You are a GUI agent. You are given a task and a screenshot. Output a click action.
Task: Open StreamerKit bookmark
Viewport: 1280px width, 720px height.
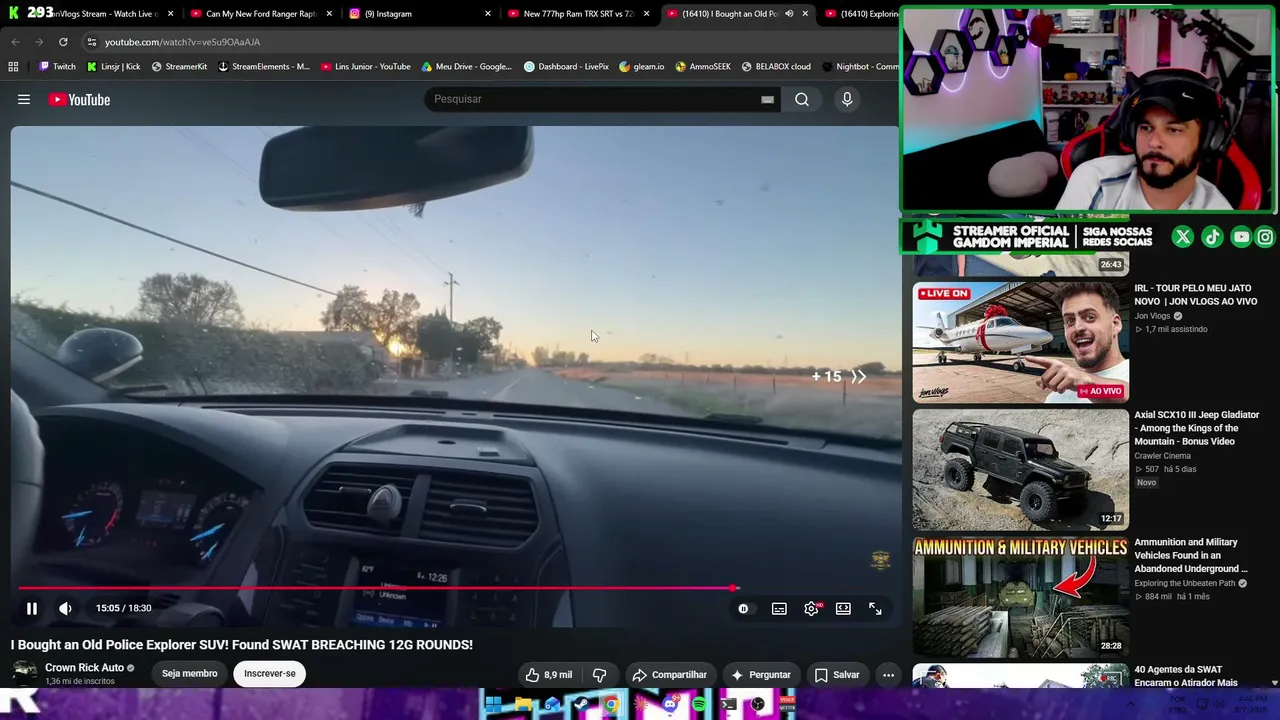click(179, 67)
